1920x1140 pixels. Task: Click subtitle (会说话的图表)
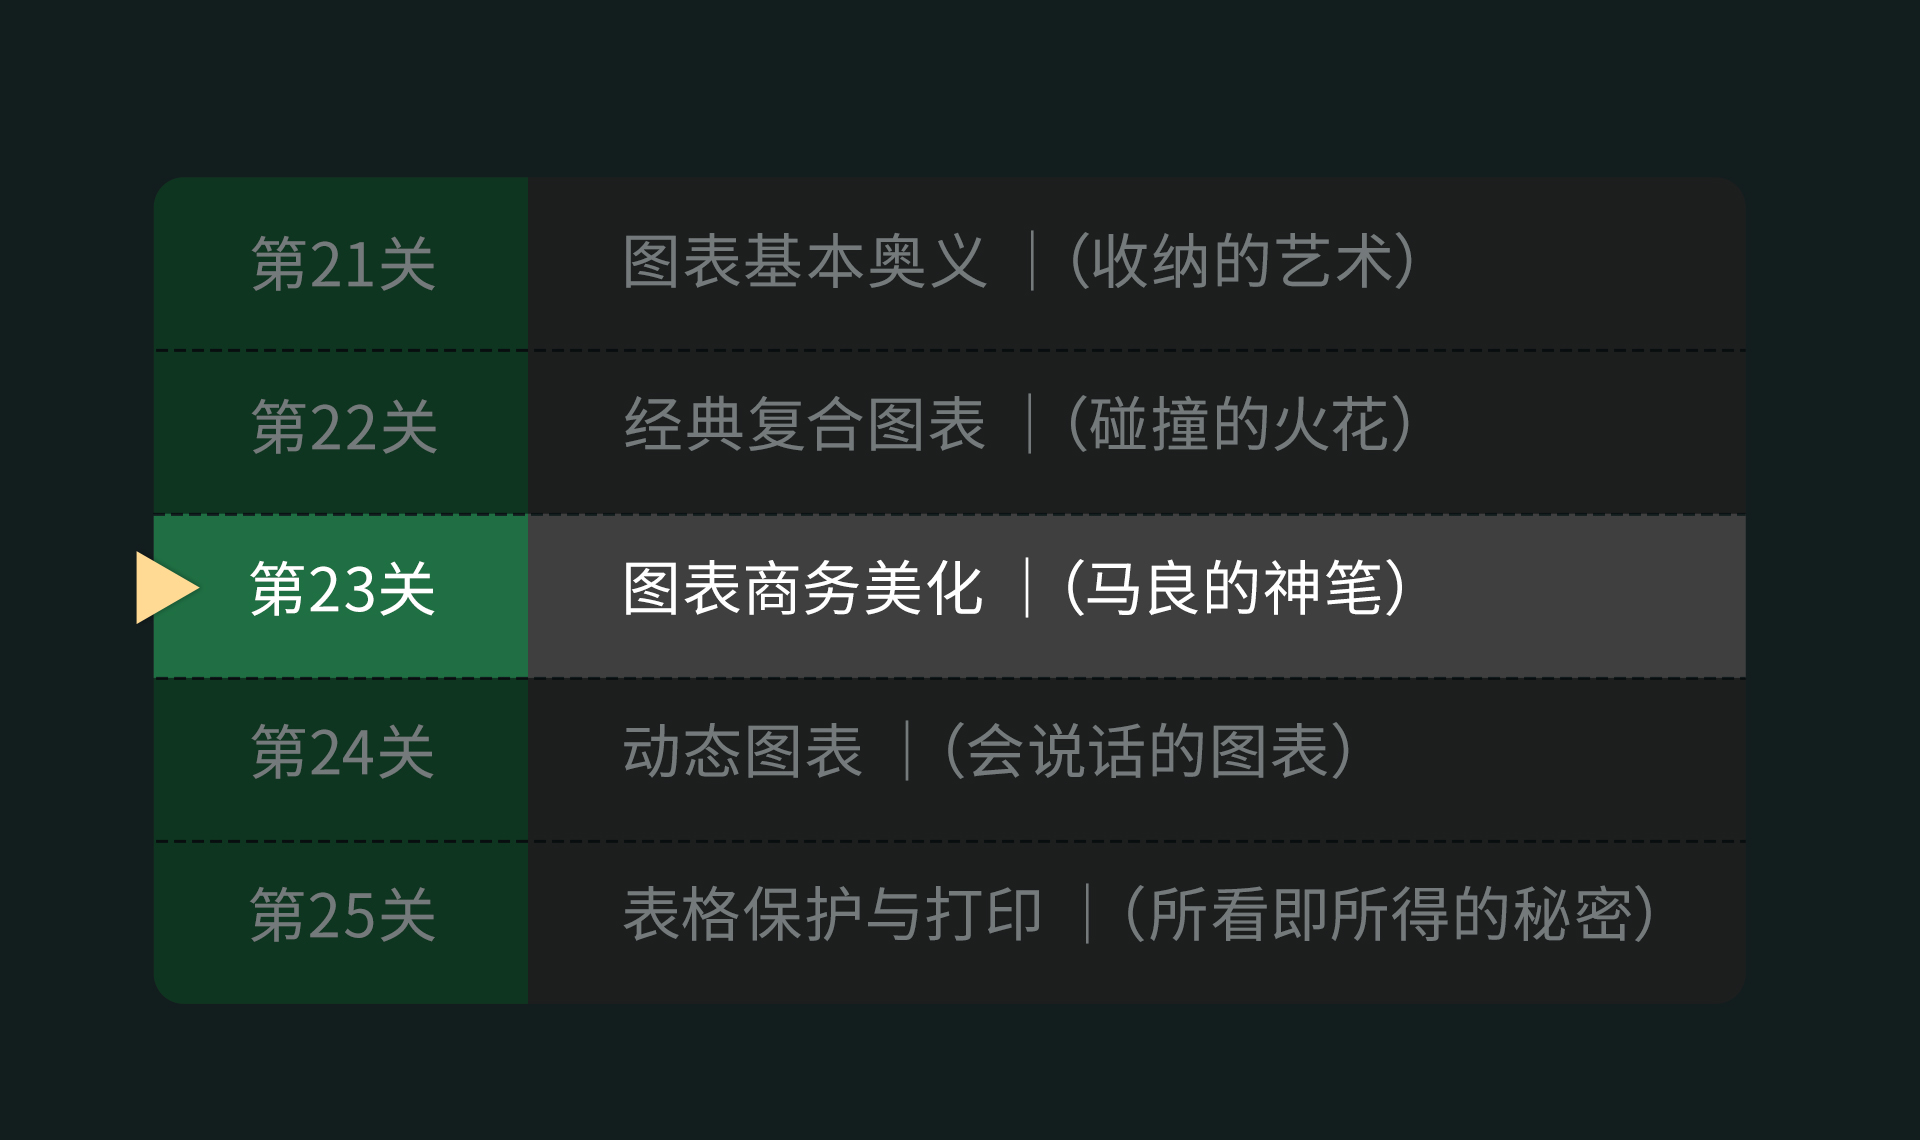click(x=1149, y=751)
